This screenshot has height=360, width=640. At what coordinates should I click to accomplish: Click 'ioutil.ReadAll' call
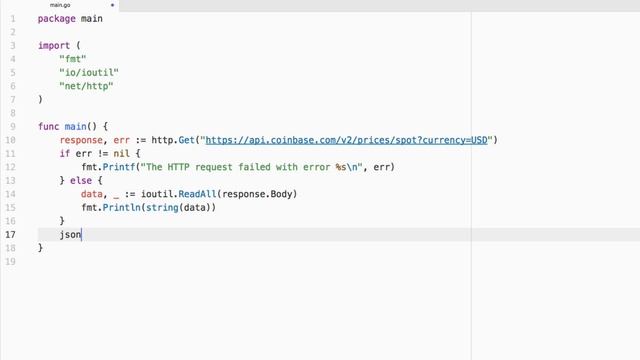[x=178, y=194]
